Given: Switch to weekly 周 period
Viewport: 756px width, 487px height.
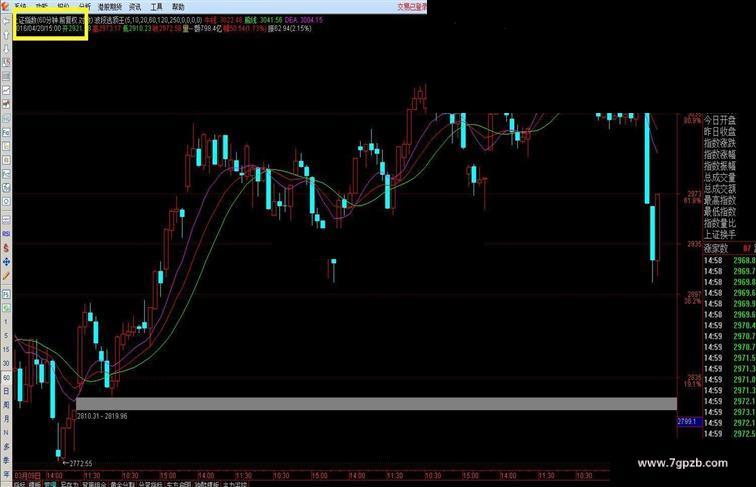Looking at the screenshot, I should [6, 405].
